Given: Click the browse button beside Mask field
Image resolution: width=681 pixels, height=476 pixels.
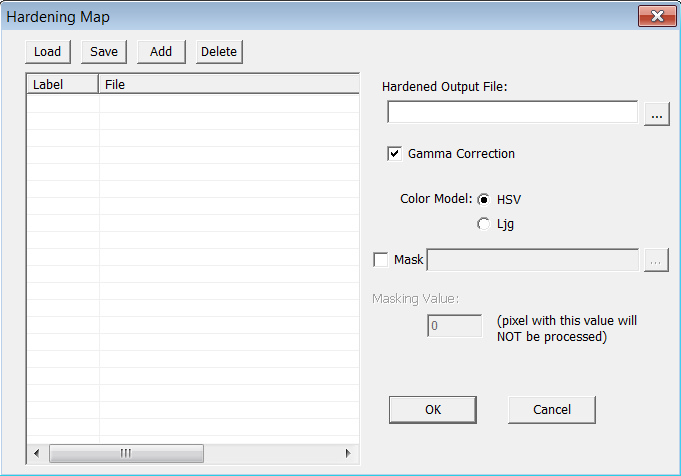Looking at the screenshot, I should click(655, 260).
